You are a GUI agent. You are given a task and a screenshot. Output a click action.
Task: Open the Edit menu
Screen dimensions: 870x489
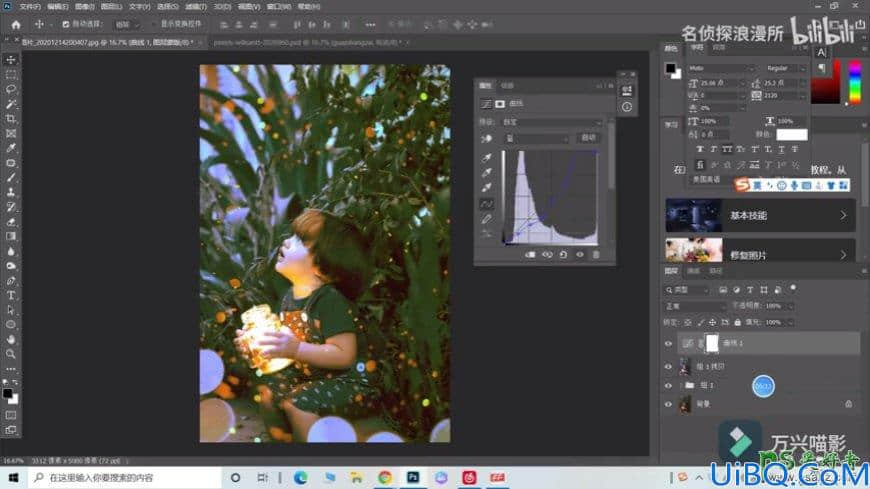pos(58,7)
